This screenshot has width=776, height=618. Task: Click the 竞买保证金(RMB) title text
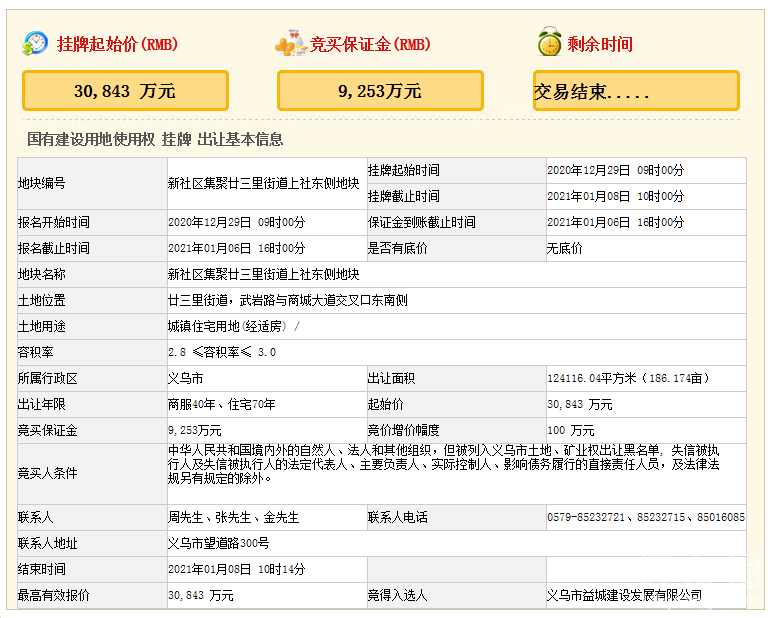tap(370, 44)
